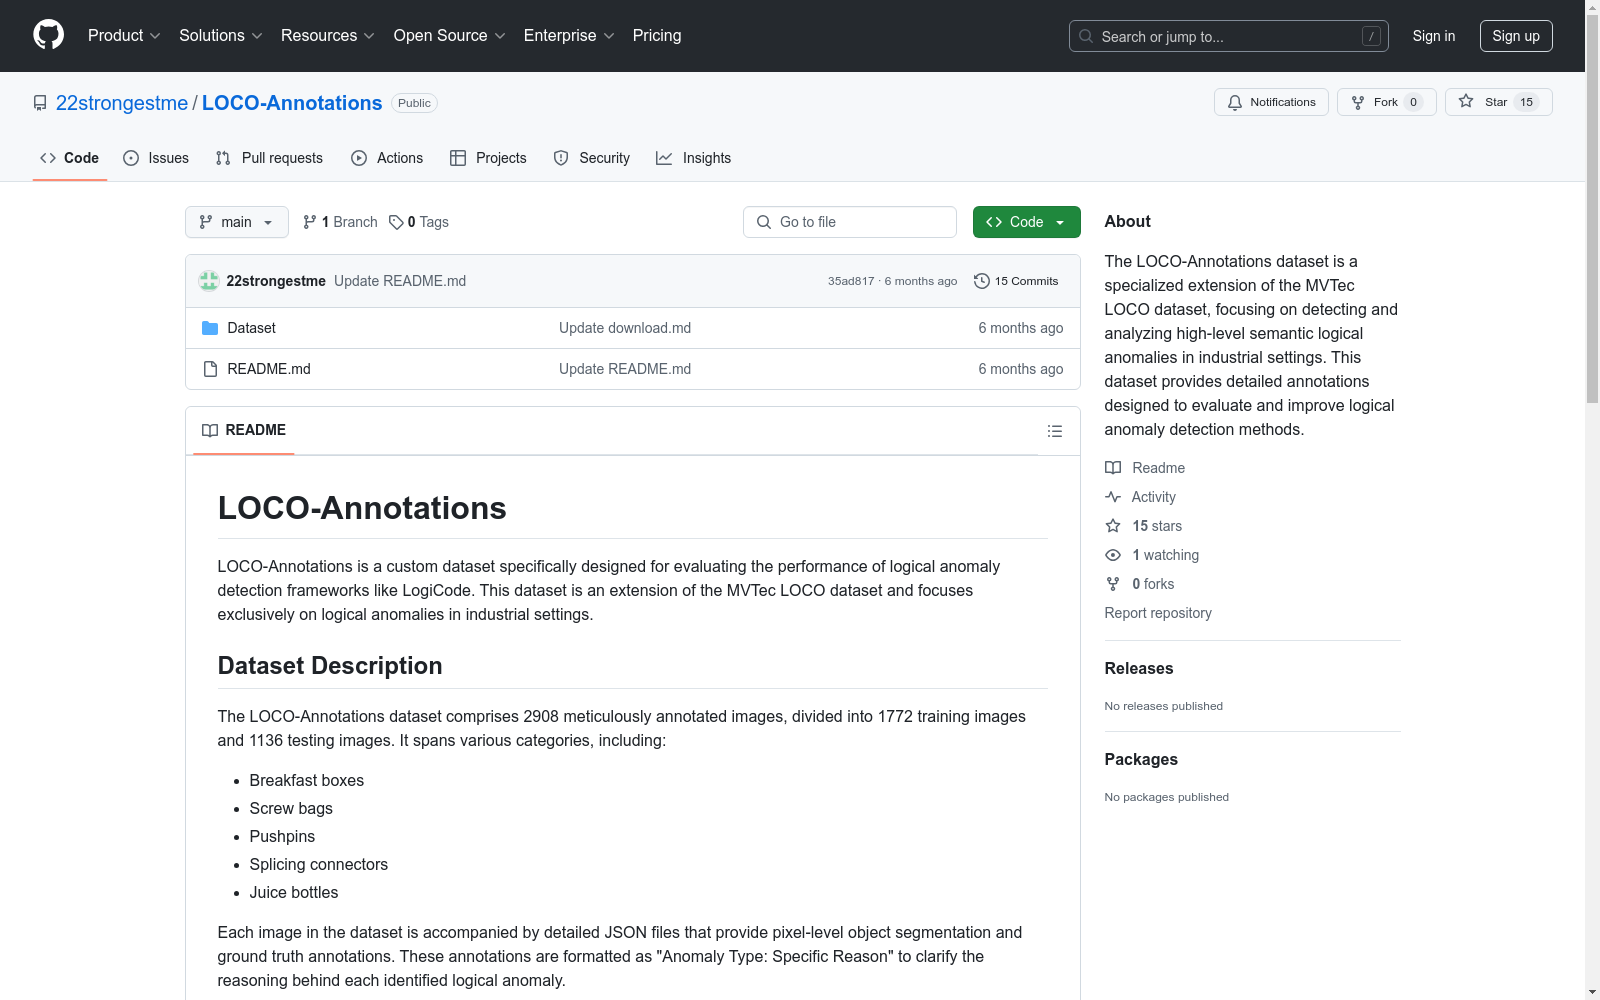1600x1000 pixels.
Task: Click the magnifier icon in search box
Action: tap(1086, 36)
